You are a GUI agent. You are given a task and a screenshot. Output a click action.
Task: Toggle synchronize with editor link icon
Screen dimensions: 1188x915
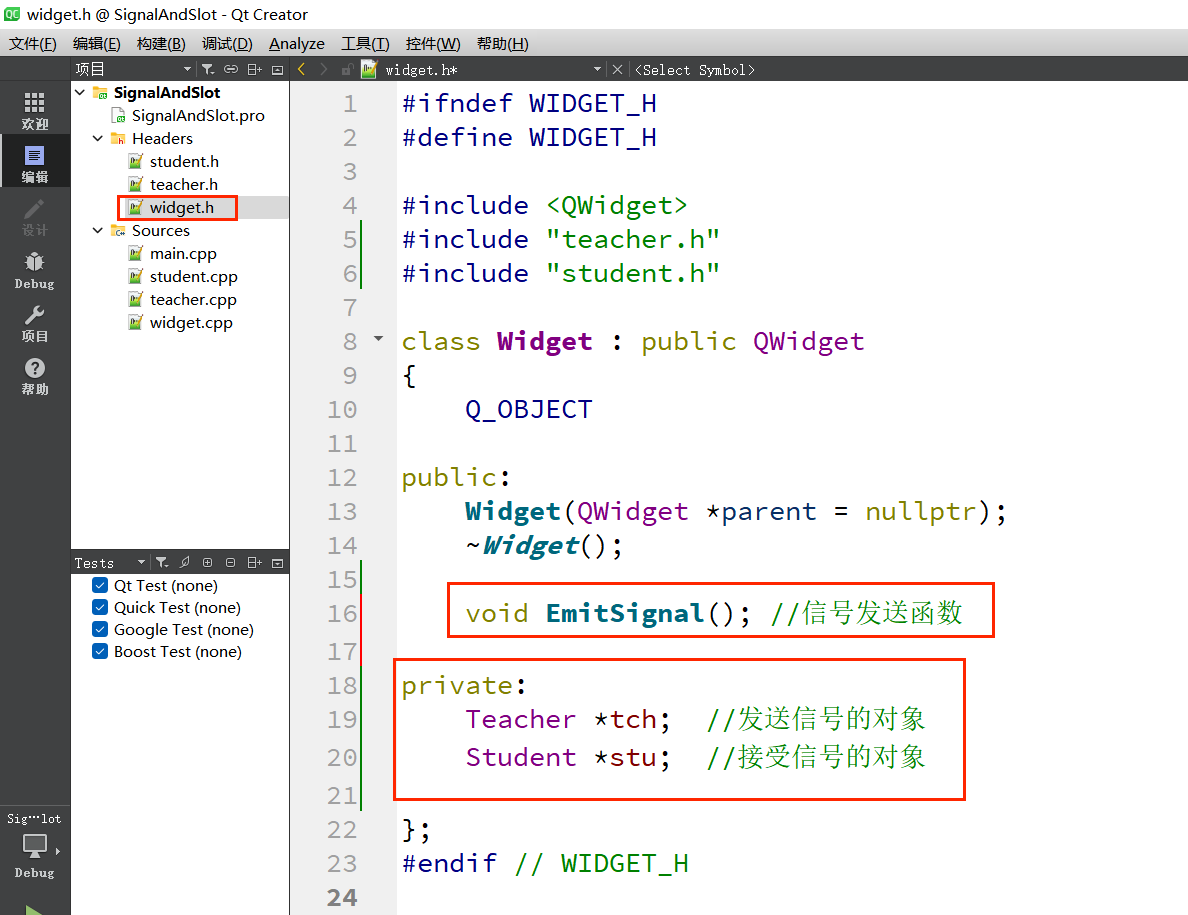(231, 70)
